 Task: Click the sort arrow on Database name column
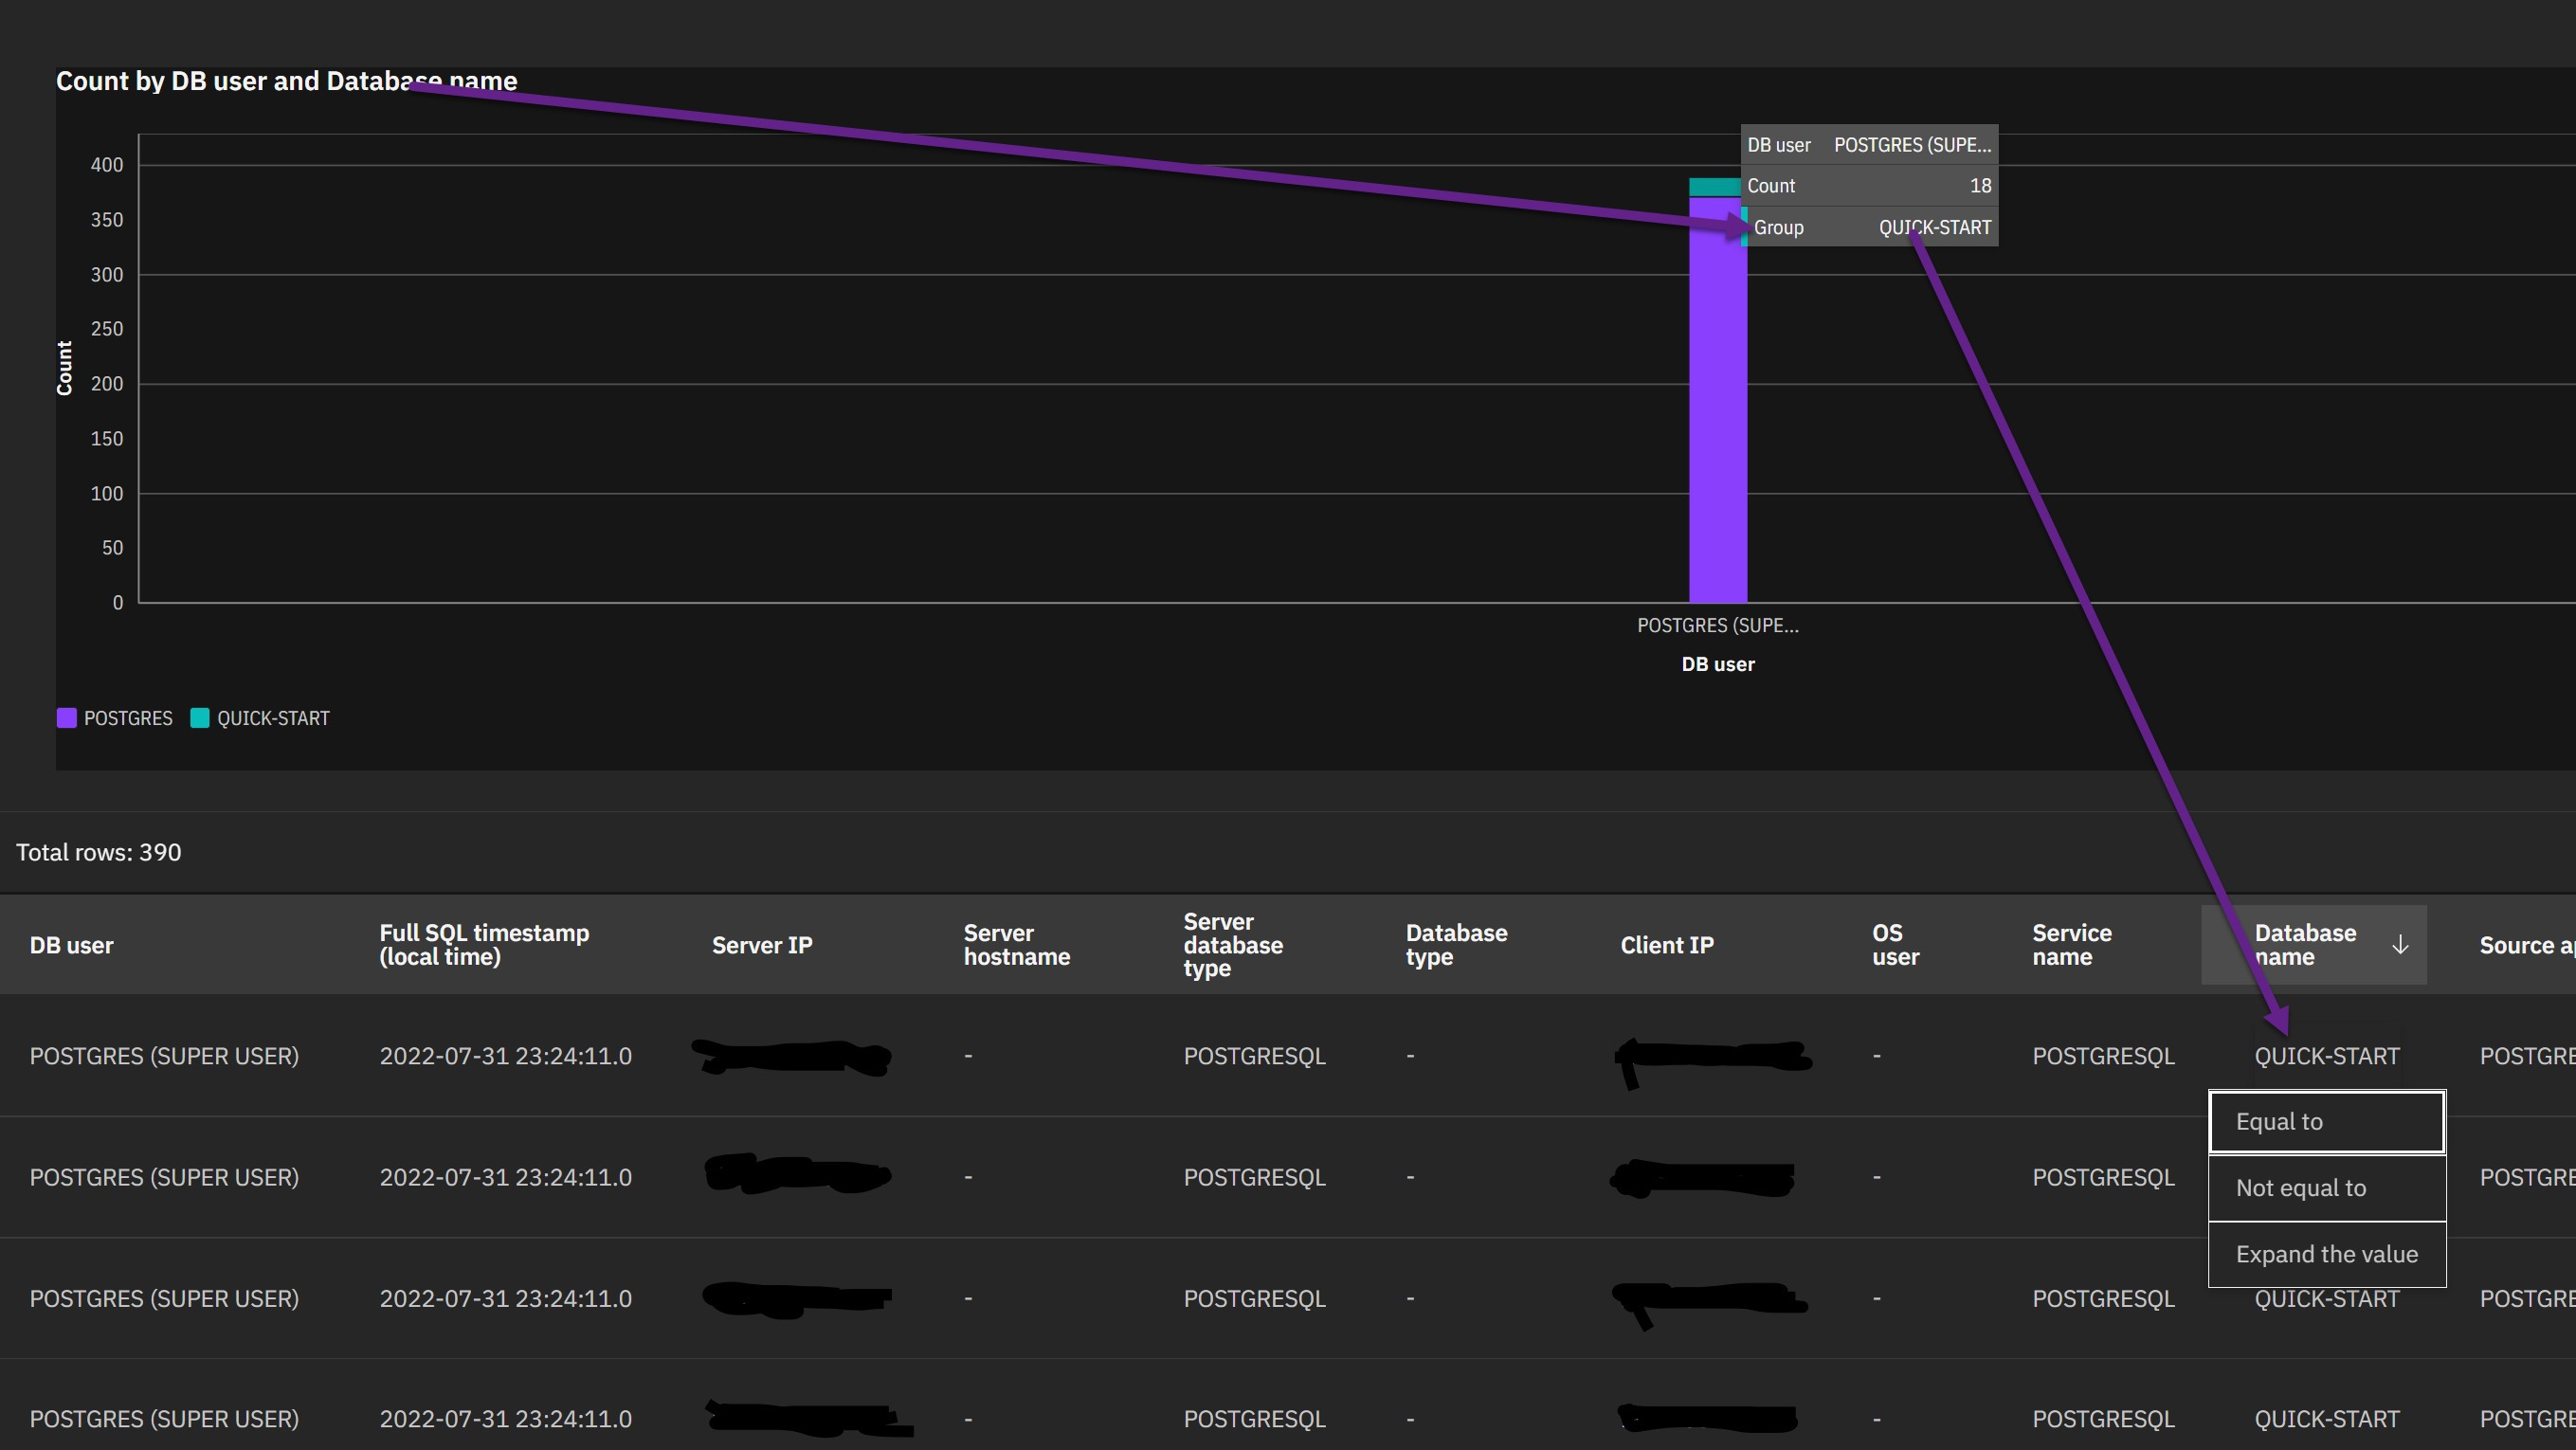tap(2399, 945)
